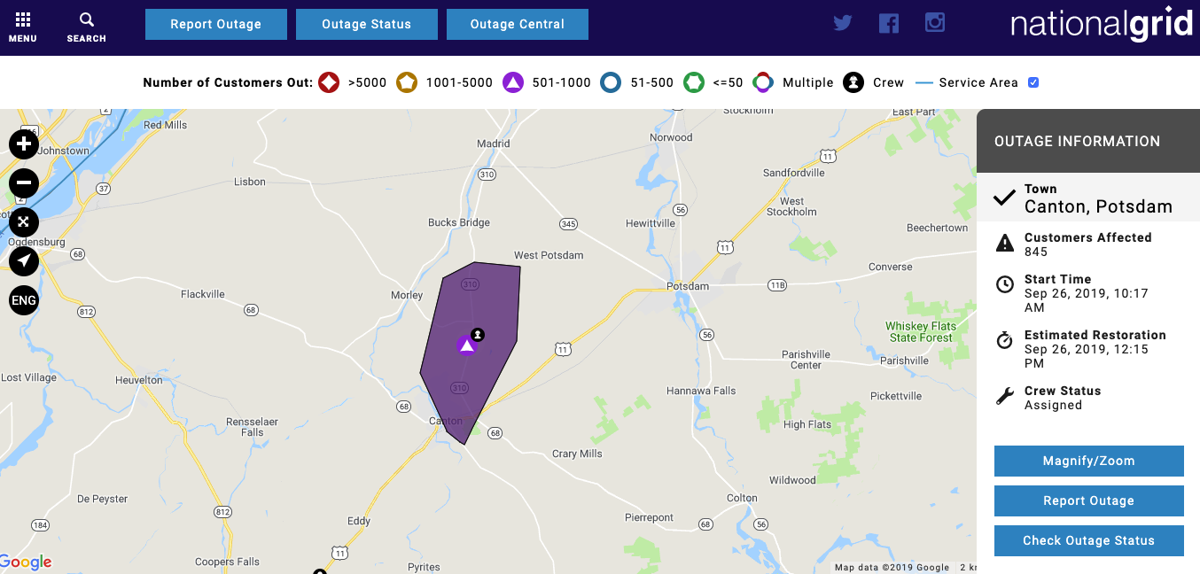The height and width of the screenshot is (574, 1200).
Task: Toggle the Service Area checkbox
Action: click(x=1034, y=82)
